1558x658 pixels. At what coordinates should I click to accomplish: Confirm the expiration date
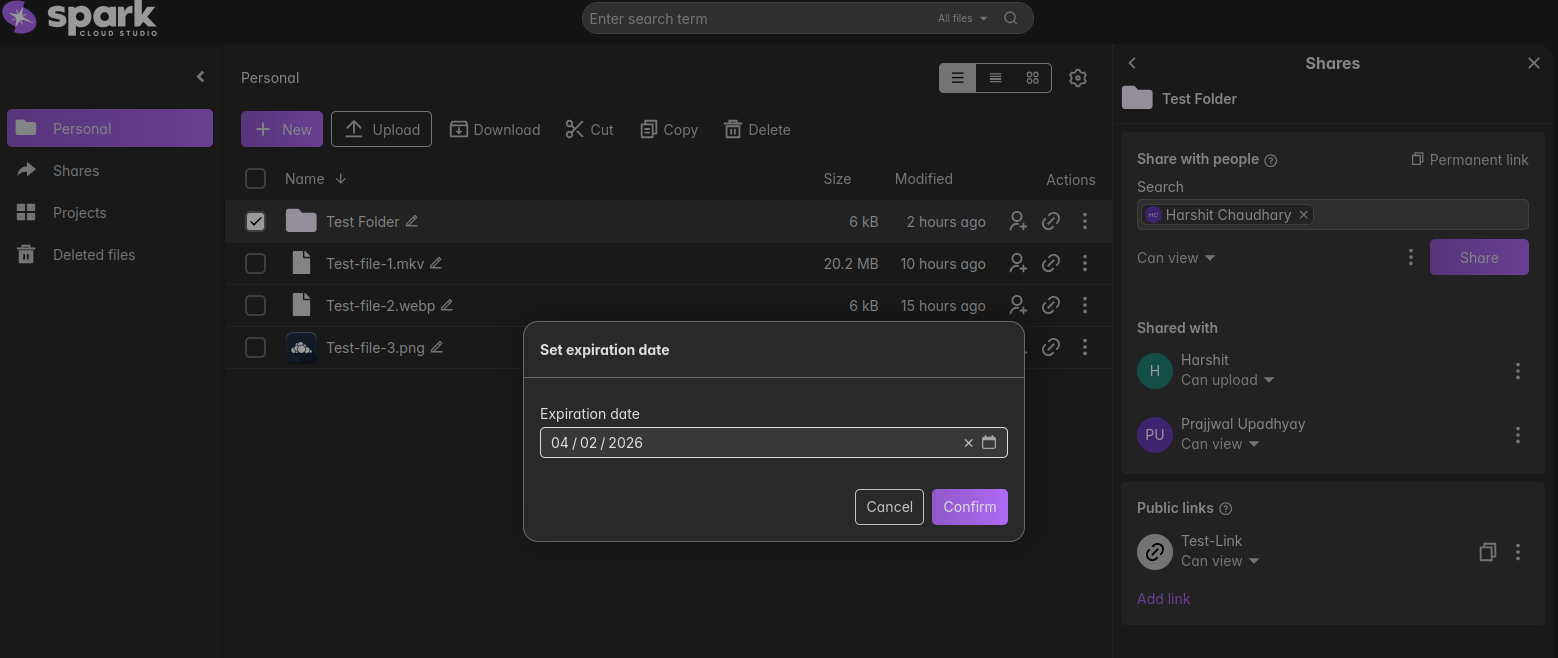pos(969,507)
